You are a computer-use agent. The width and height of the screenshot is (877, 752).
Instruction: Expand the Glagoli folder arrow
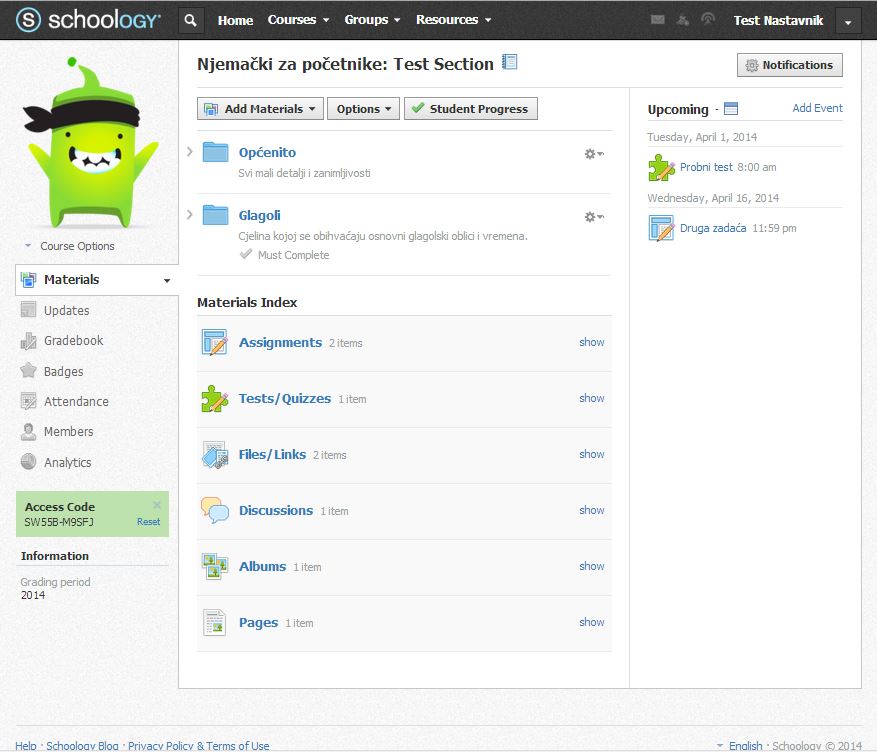pos(190,215)
